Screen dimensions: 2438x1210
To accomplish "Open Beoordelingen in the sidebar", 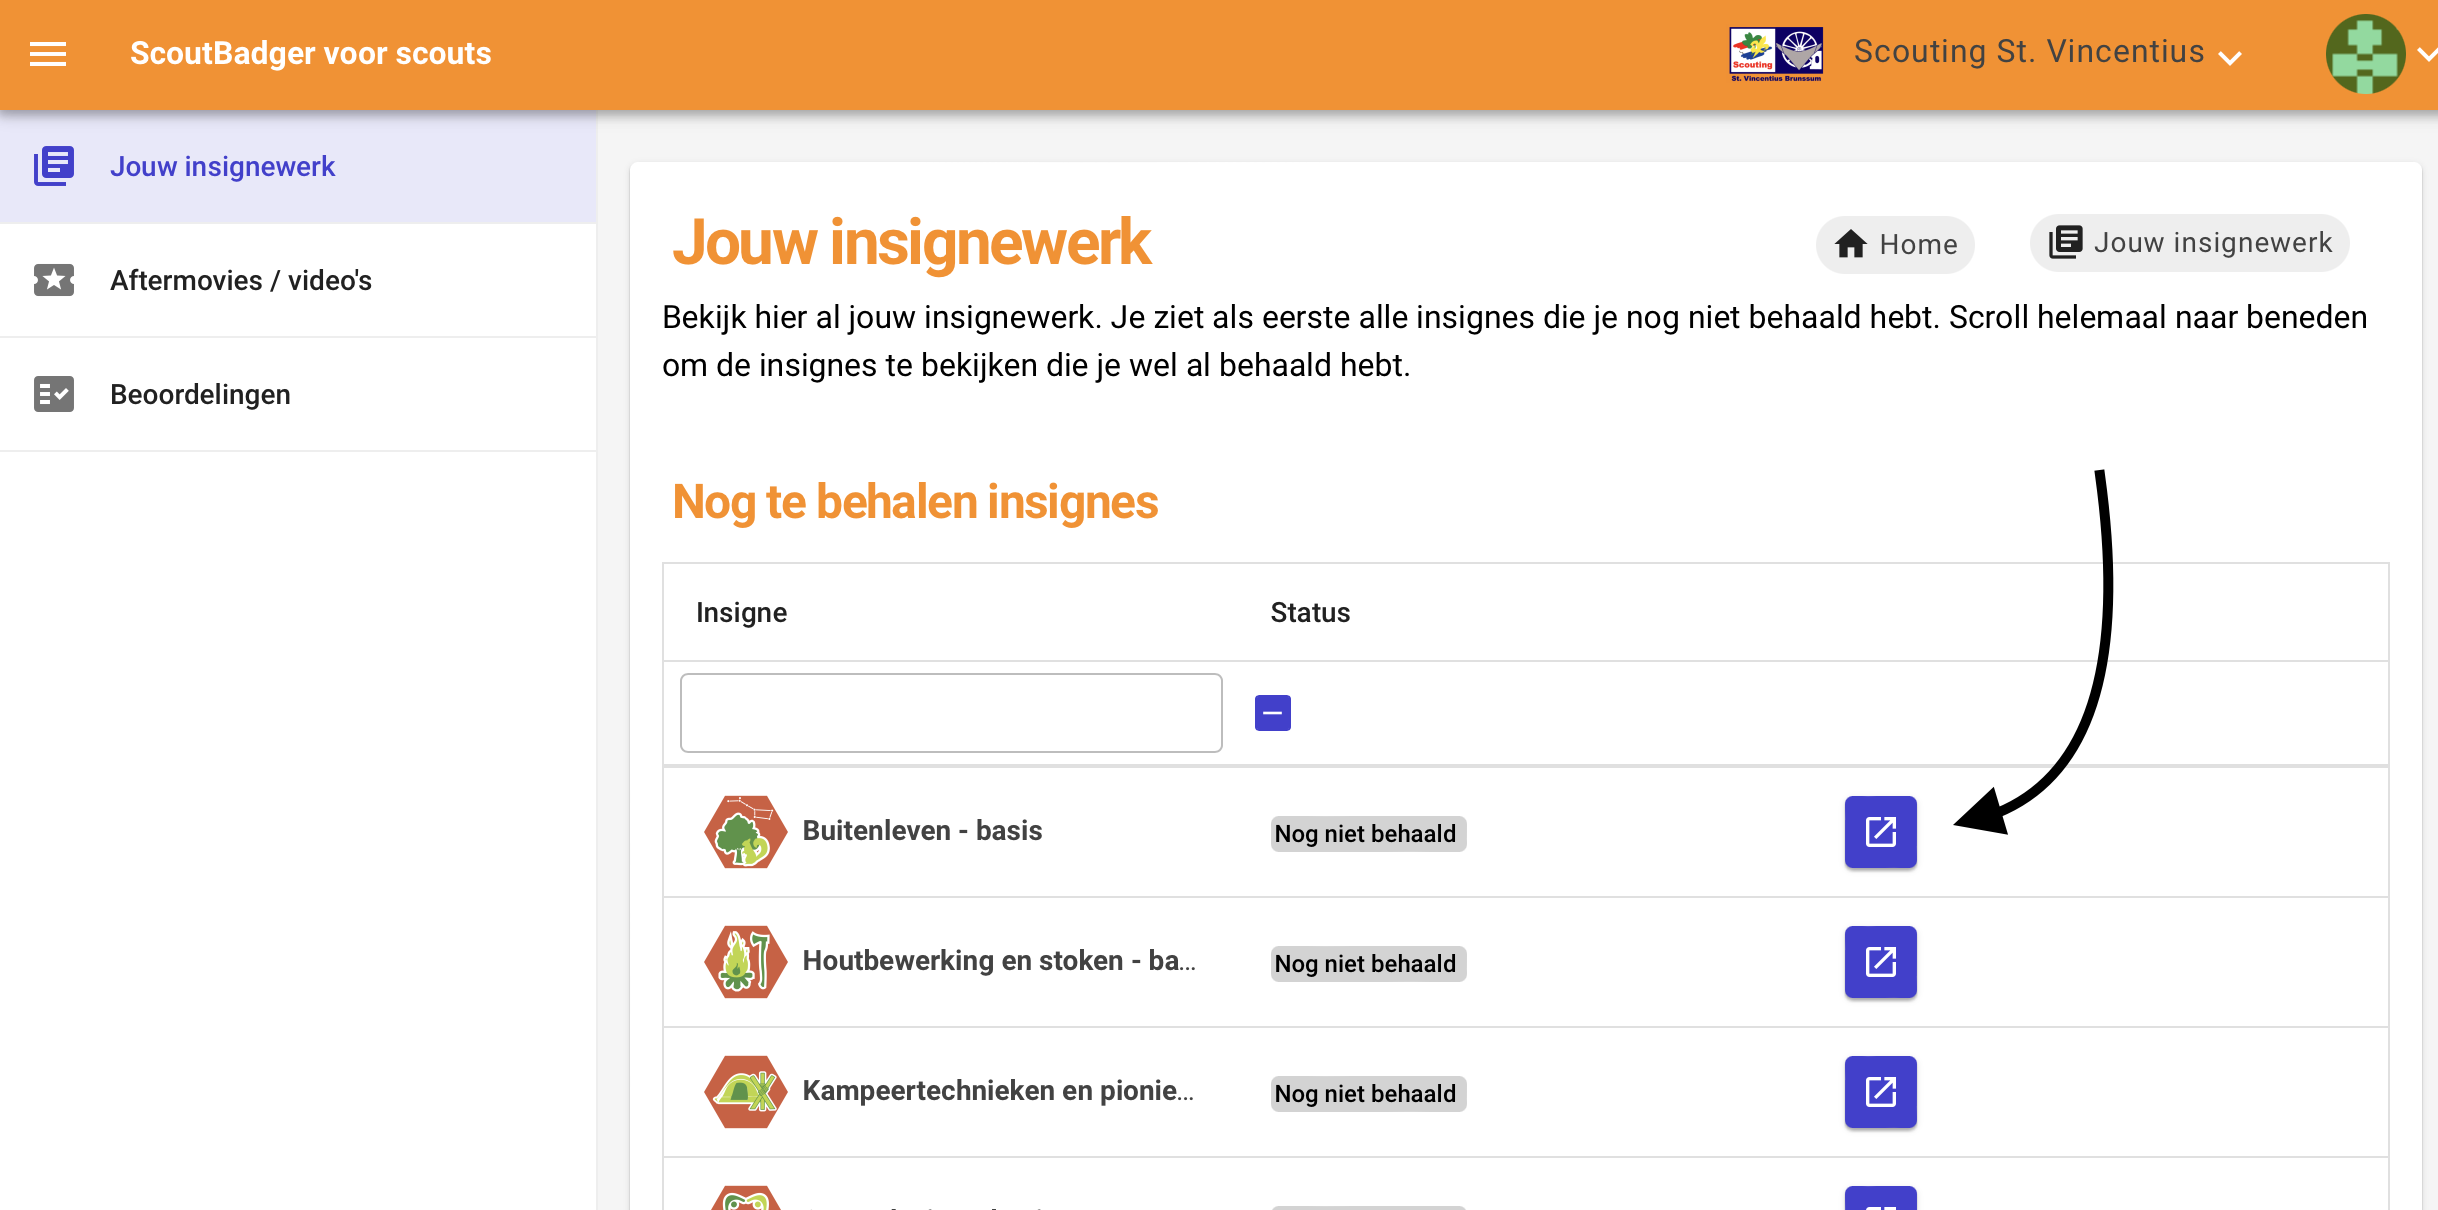I will pyautogui.click(x=200, y=394).
